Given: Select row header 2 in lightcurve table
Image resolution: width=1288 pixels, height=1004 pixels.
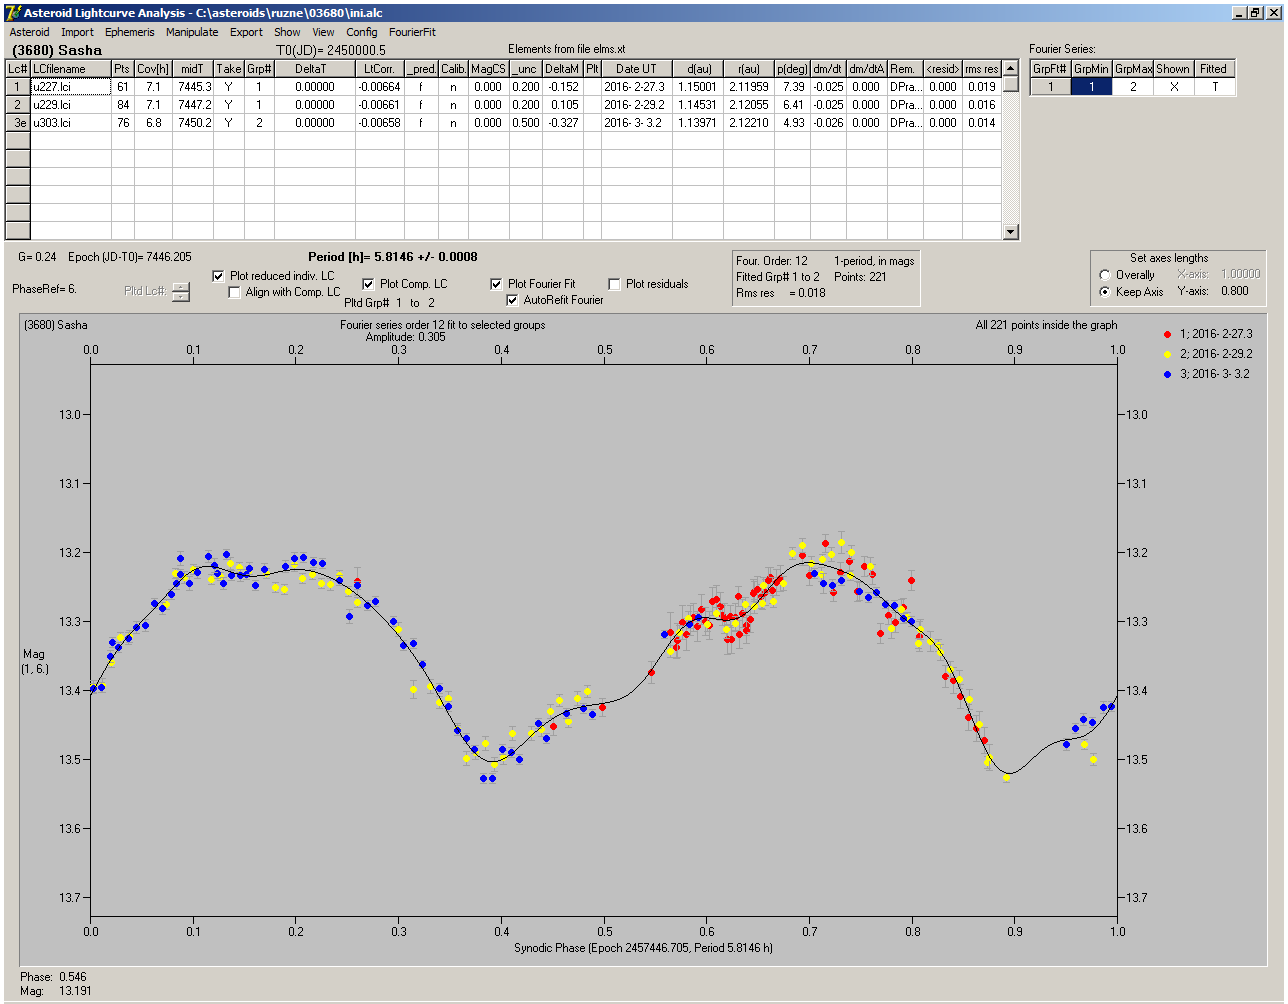Looking at the screenshot, I should [18, 104].
